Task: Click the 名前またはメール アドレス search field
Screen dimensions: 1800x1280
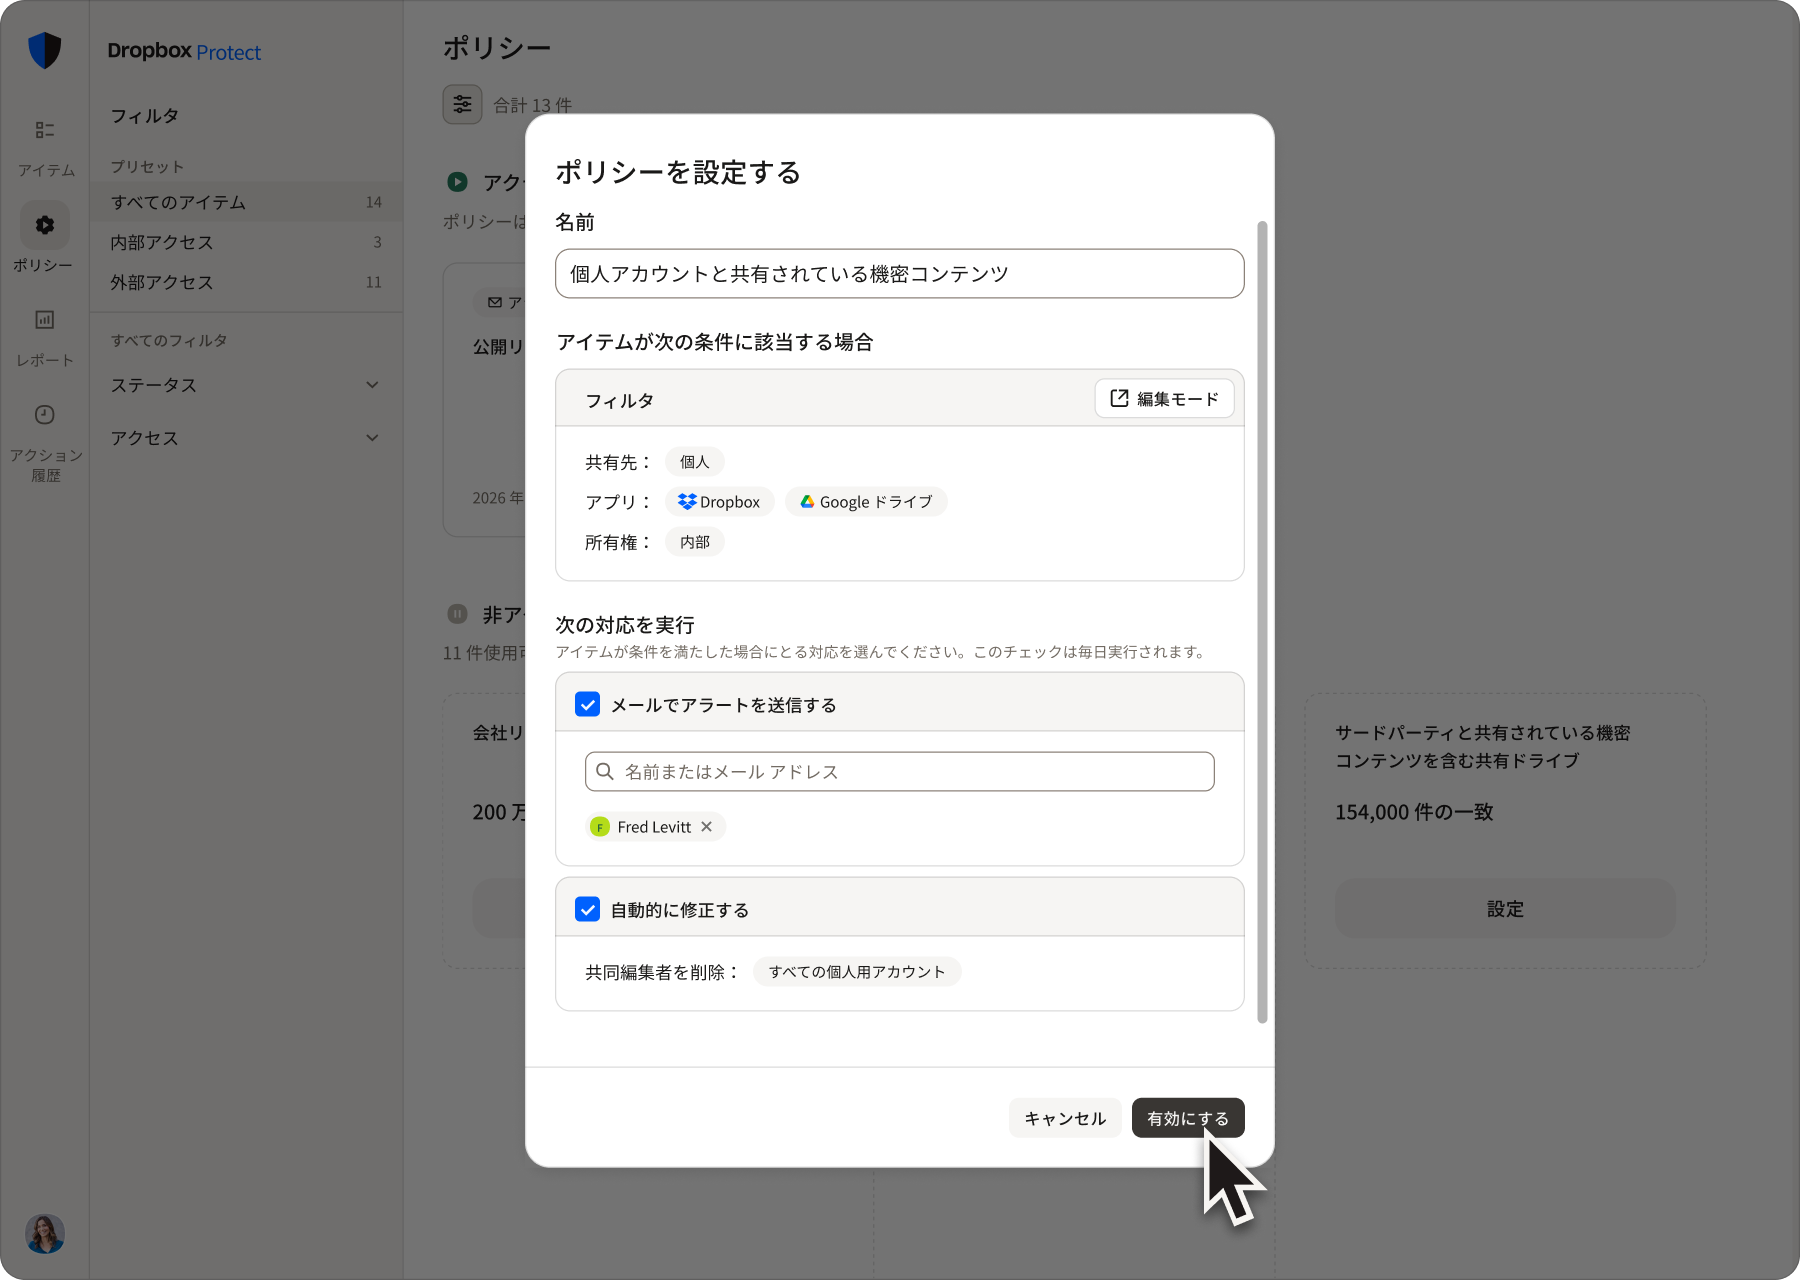Action: pyautogui.click(x=900, y=771)
